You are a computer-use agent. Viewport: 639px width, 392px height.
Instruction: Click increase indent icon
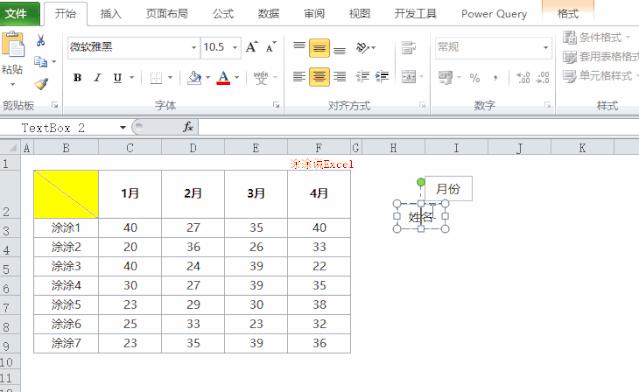[382, 77]
